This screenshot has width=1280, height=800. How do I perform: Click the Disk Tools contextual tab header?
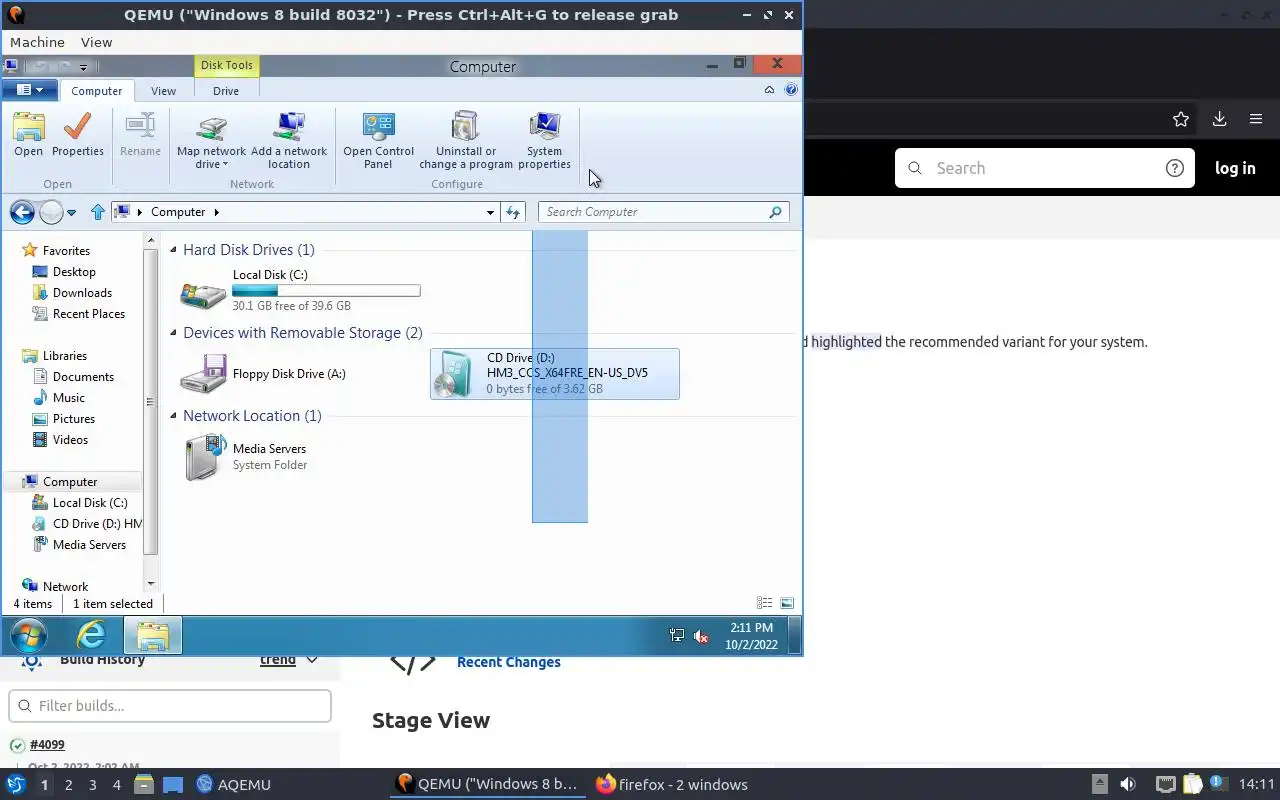pos(227,66)
